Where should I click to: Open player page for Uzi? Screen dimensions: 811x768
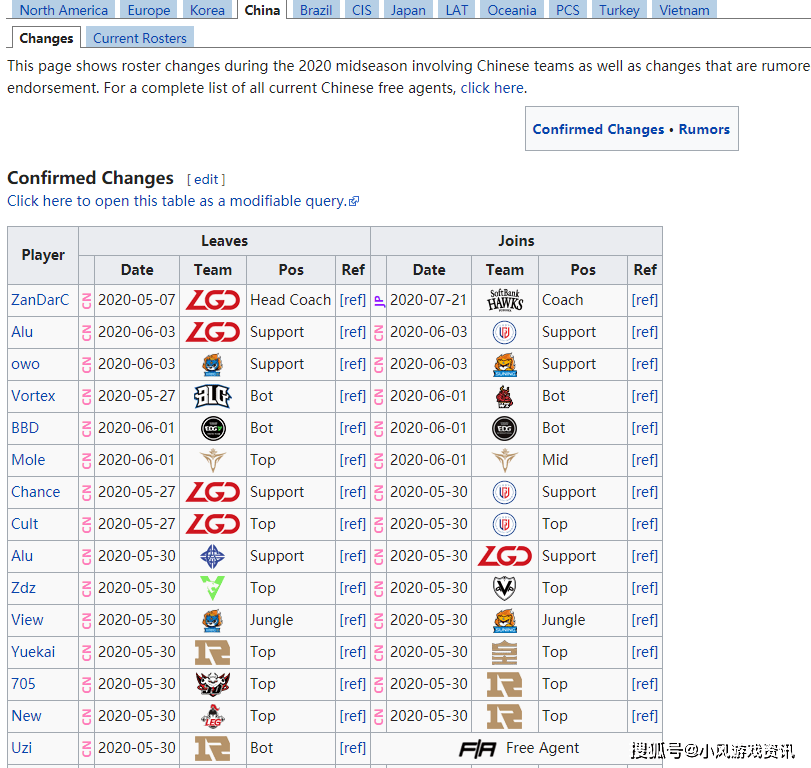[22, 748]
